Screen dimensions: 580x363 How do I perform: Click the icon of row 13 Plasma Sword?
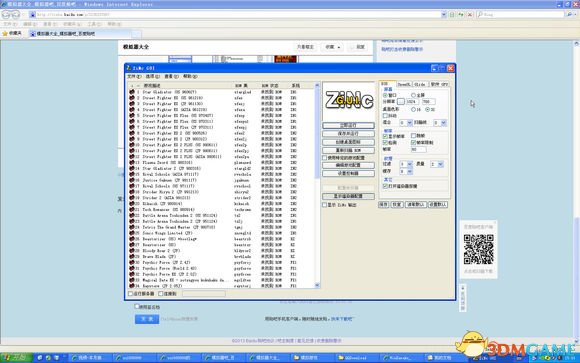pos(132,162)
